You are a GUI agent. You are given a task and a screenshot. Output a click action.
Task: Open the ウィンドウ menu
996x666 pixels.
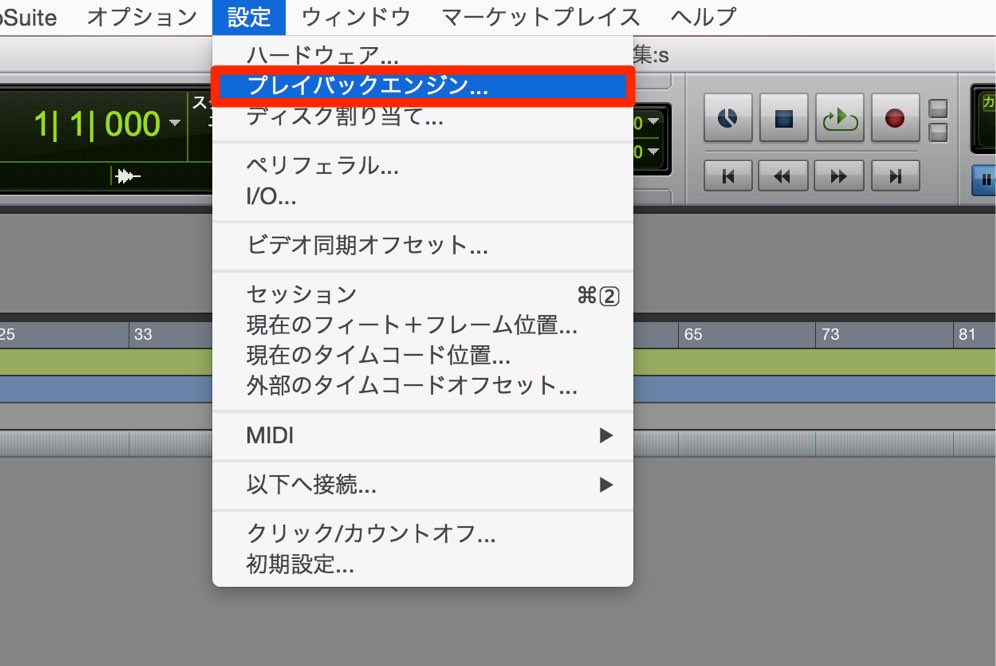click(x=356, y=17)
